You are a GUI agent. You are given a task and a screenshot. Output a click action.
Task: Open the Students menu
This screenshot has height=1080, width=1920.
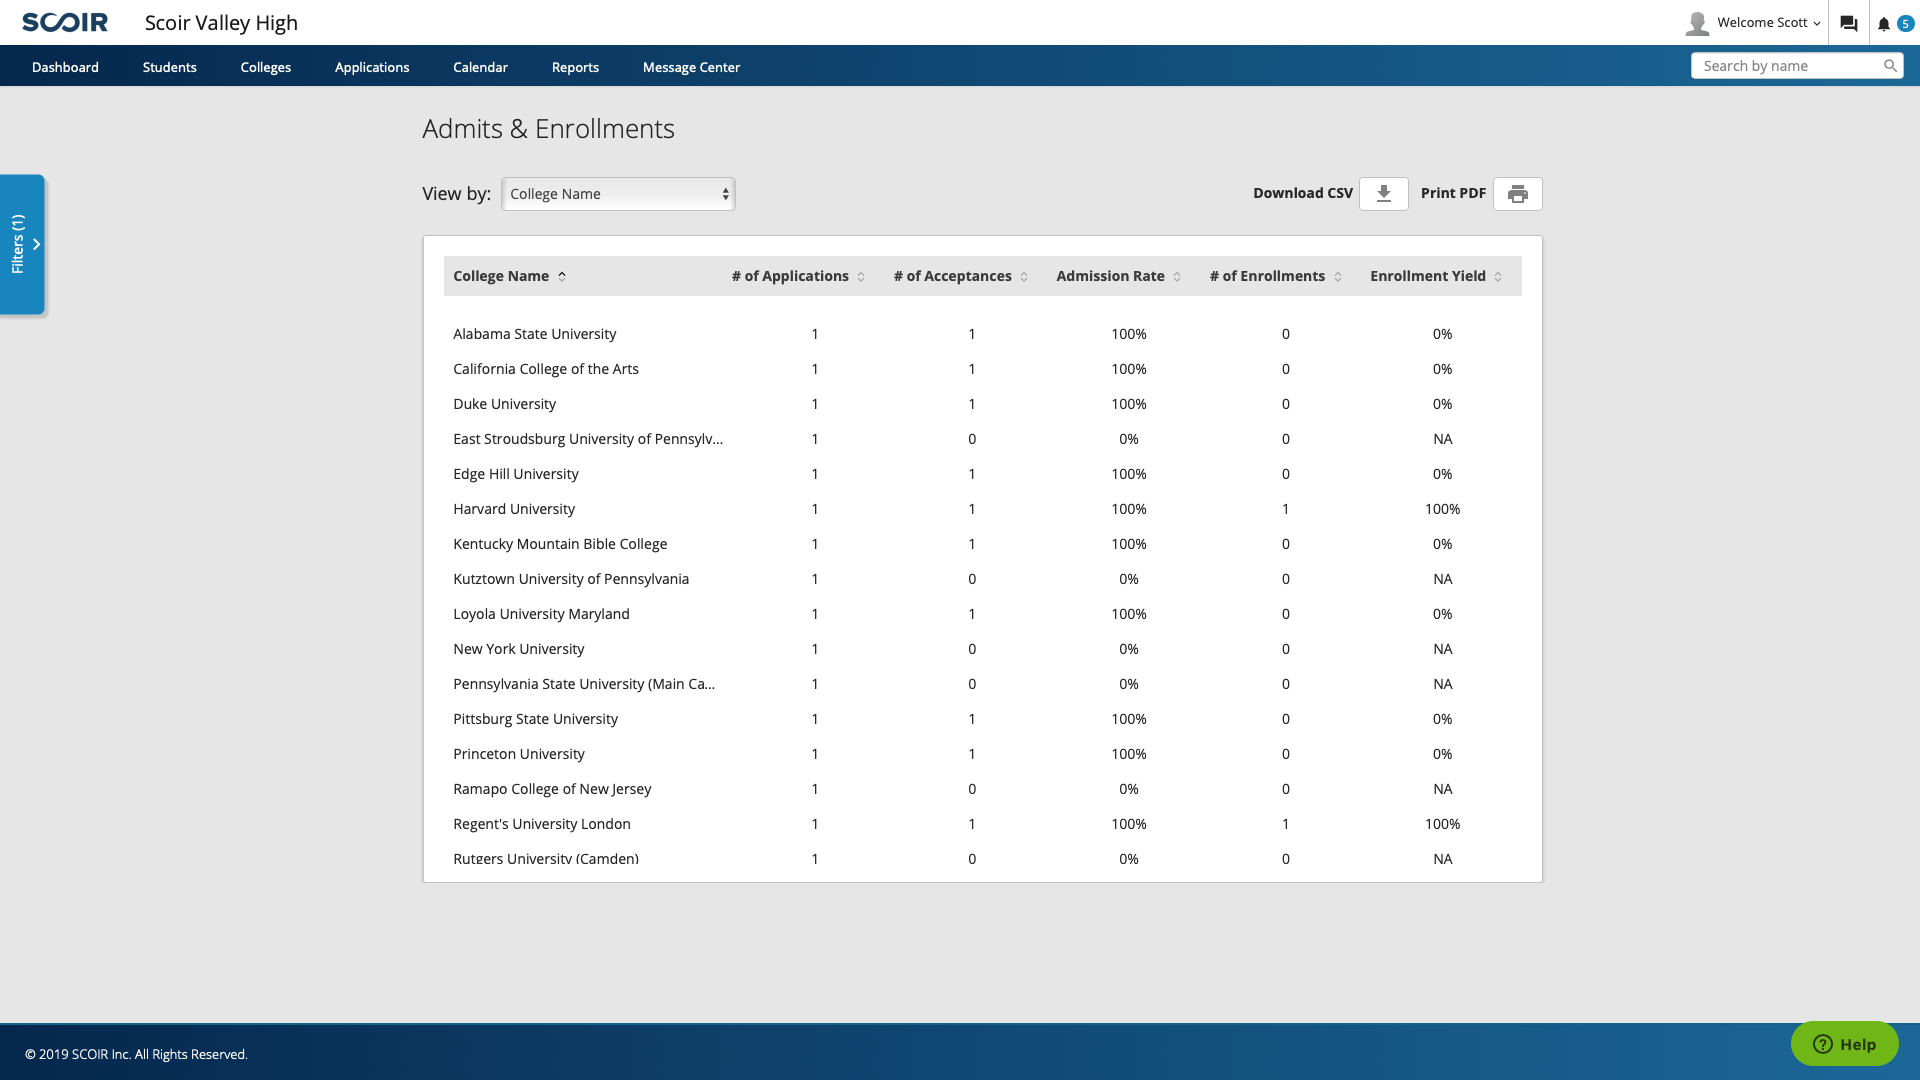point(170,67)
